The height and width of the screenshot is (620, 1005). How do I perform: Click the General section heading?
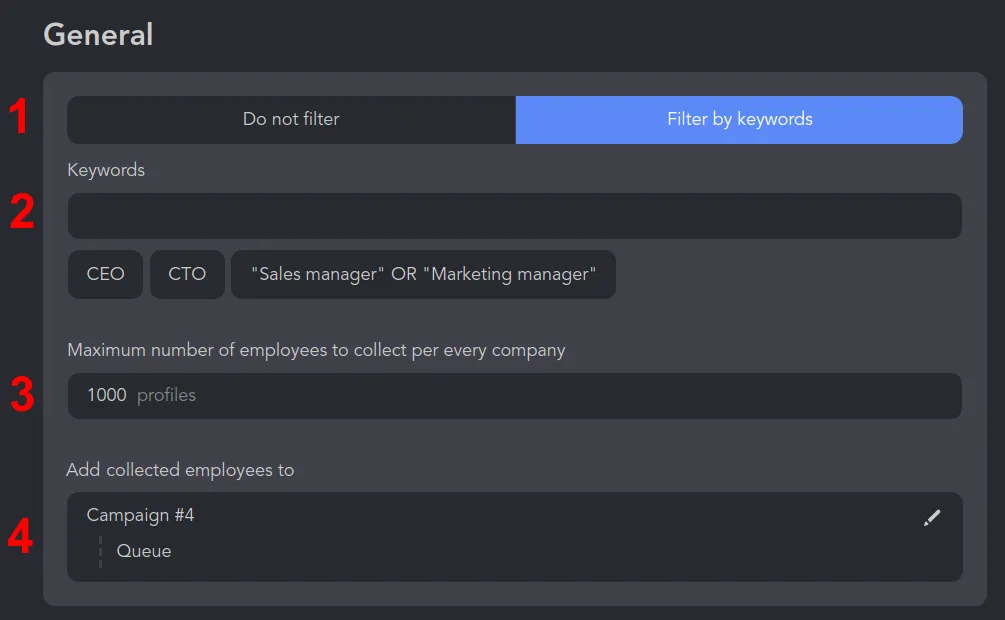98,35
